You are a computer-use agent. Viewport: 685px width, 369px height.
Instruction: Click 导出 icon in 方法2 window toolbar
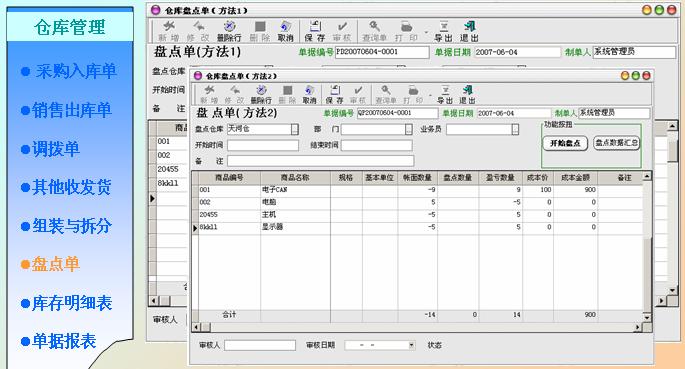(445, 90)
